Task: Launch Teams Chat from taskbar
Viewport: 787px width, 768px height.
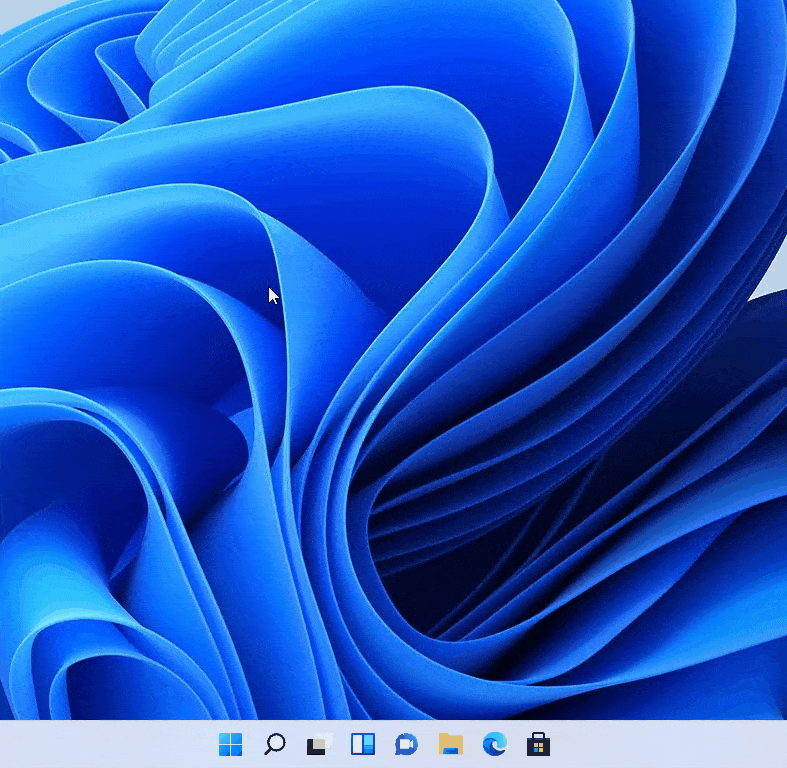Action: [406, 744]
